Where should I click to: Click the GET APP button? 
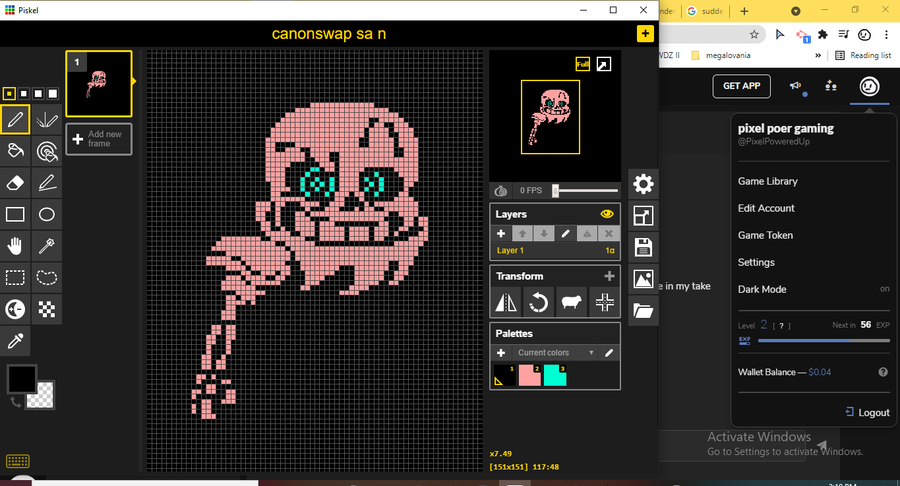(742, 86)
